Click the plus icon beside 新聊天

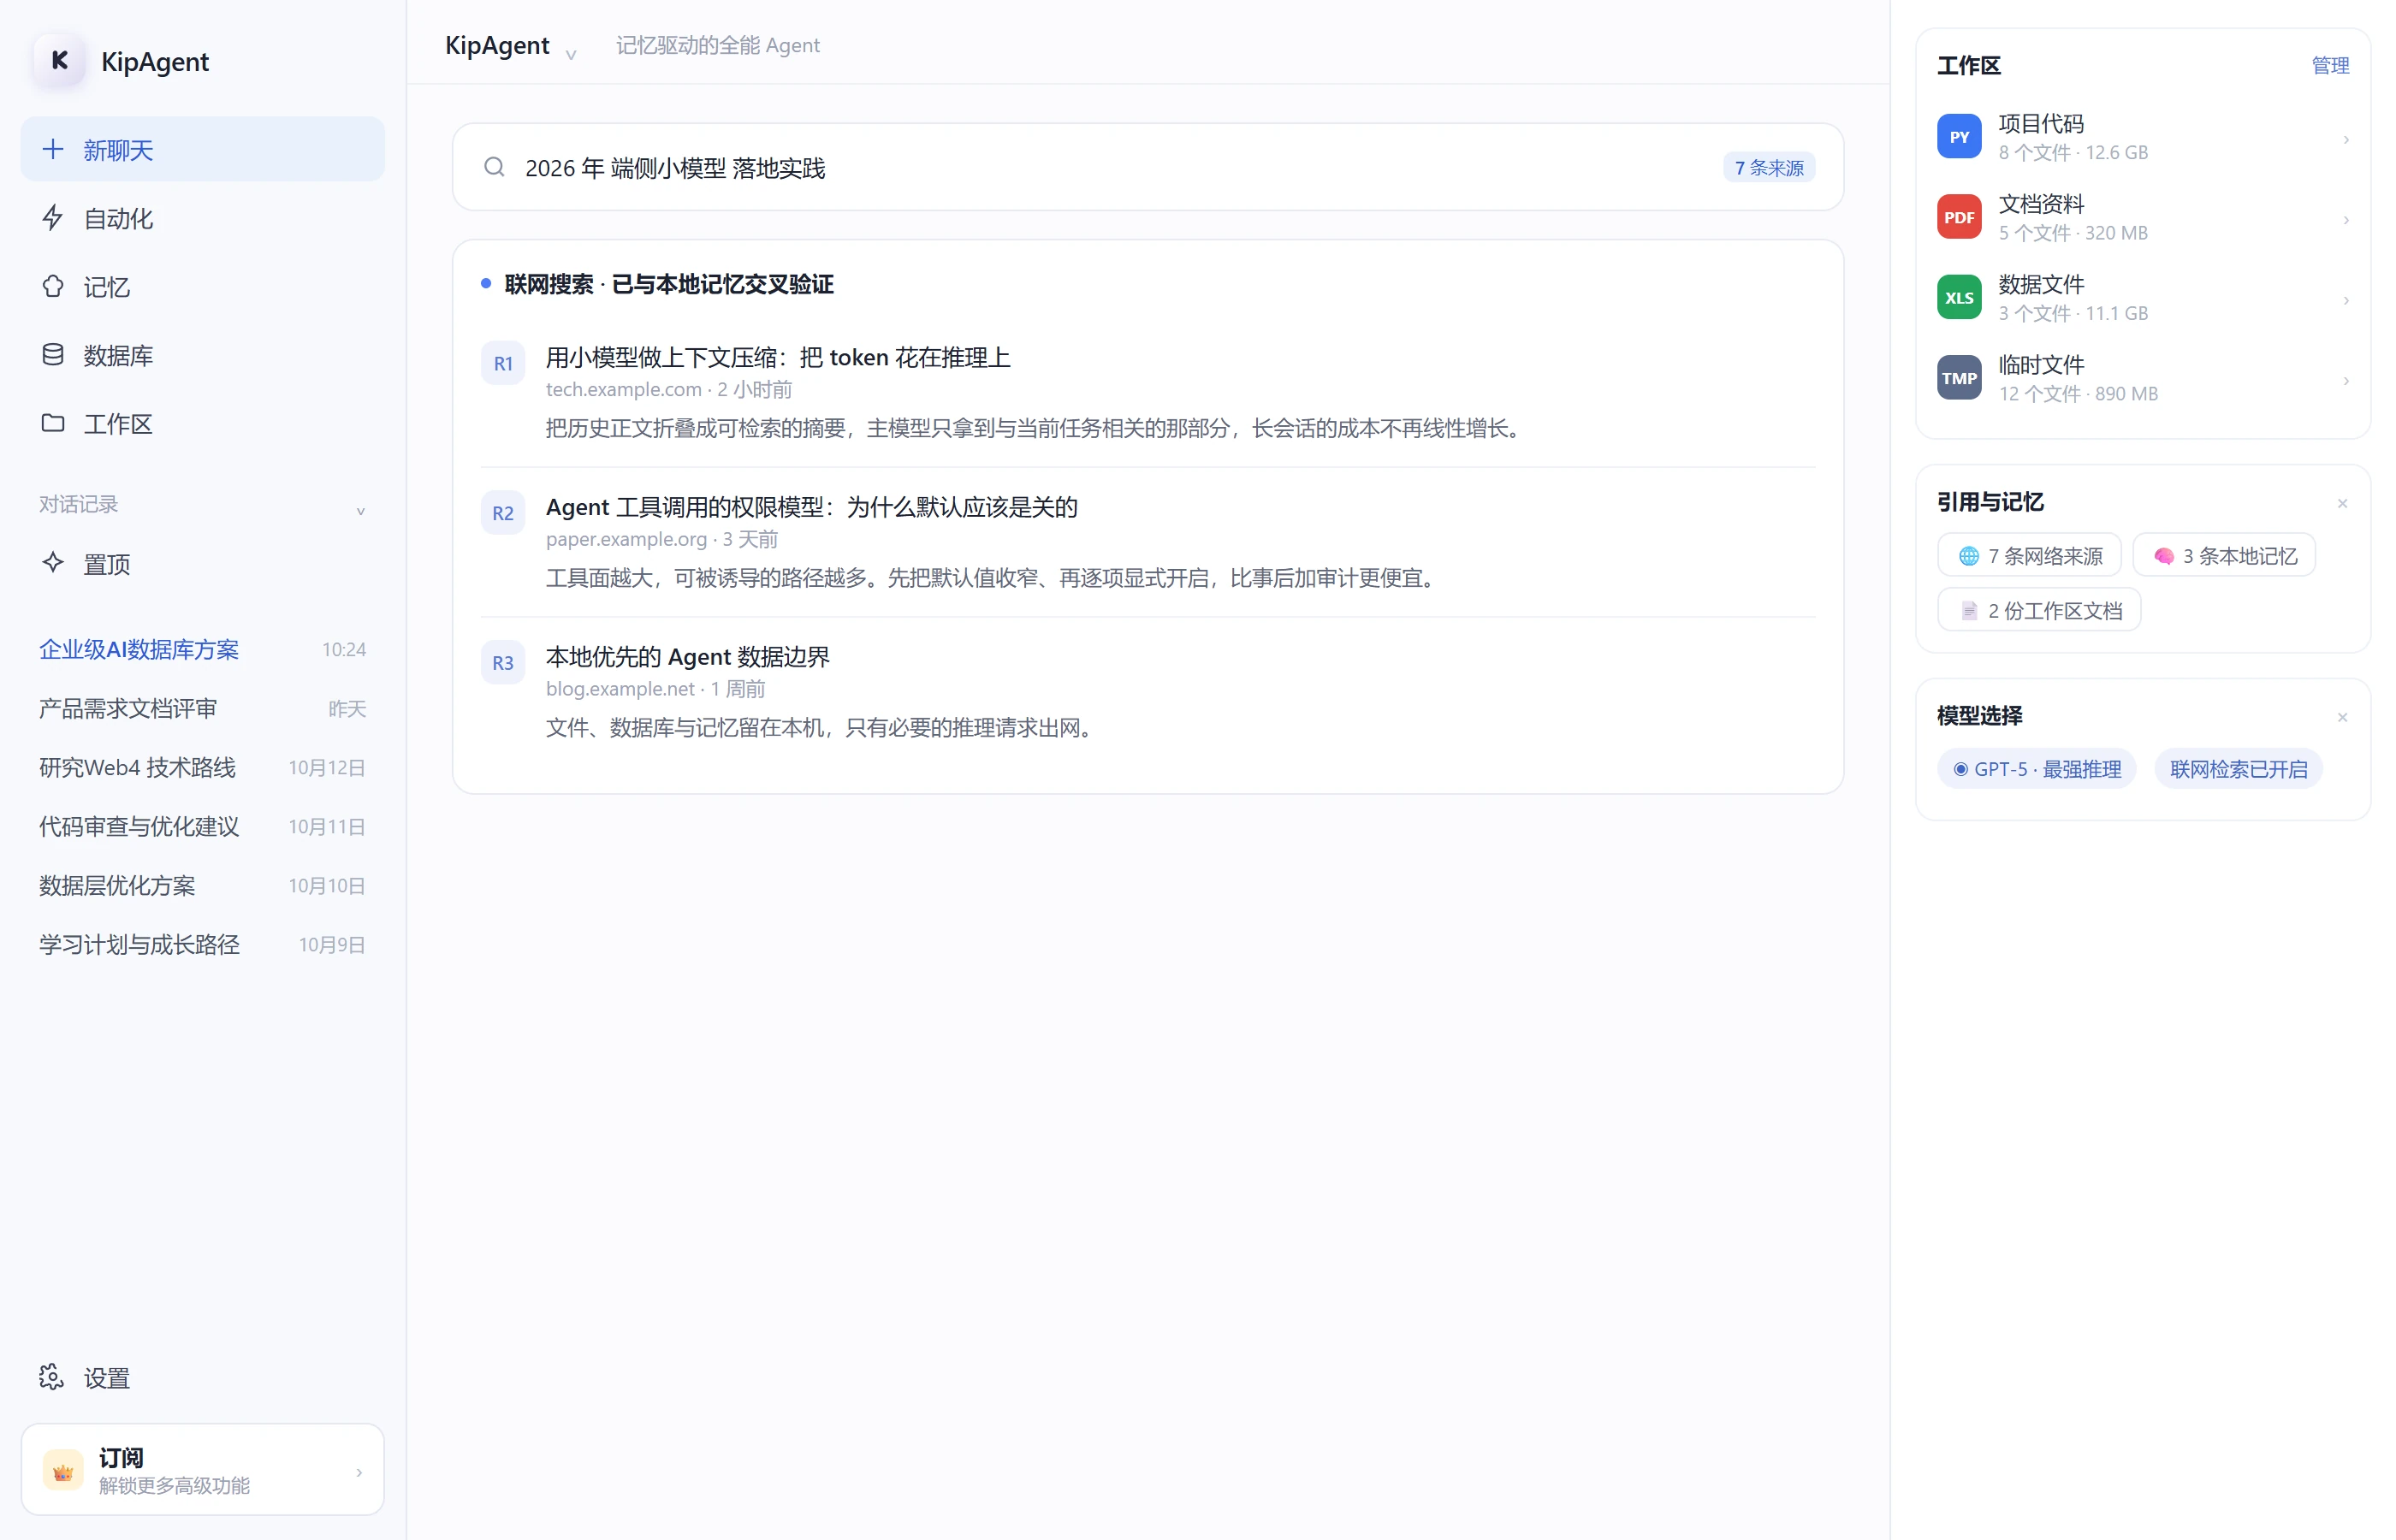53,149
